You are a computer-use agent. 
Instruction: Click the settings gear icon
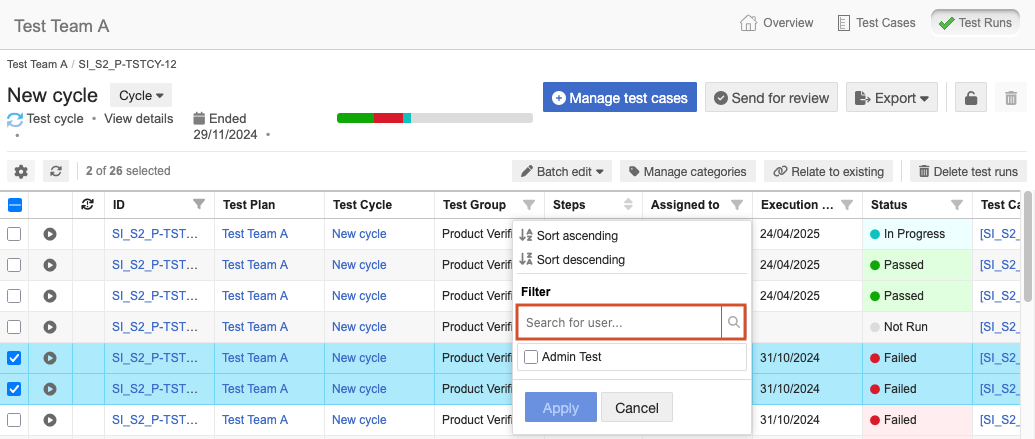click(21, 171)
